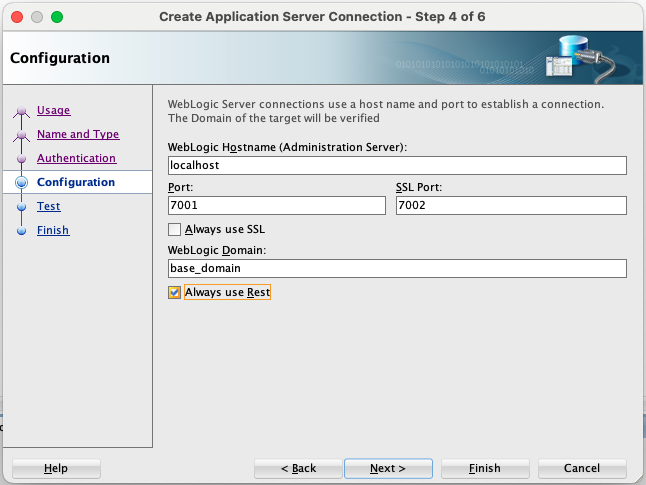
Task: Jump to the Authentication step
Action: point(76,158)
